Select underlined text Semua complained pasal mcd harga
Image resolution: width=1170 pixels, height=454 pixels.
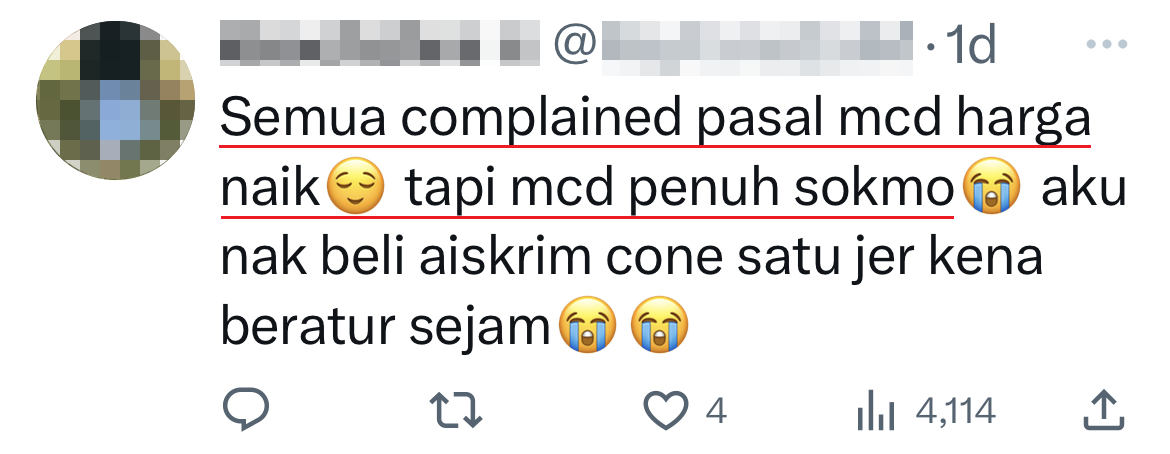pyautogui.click(x=655, y=122)
